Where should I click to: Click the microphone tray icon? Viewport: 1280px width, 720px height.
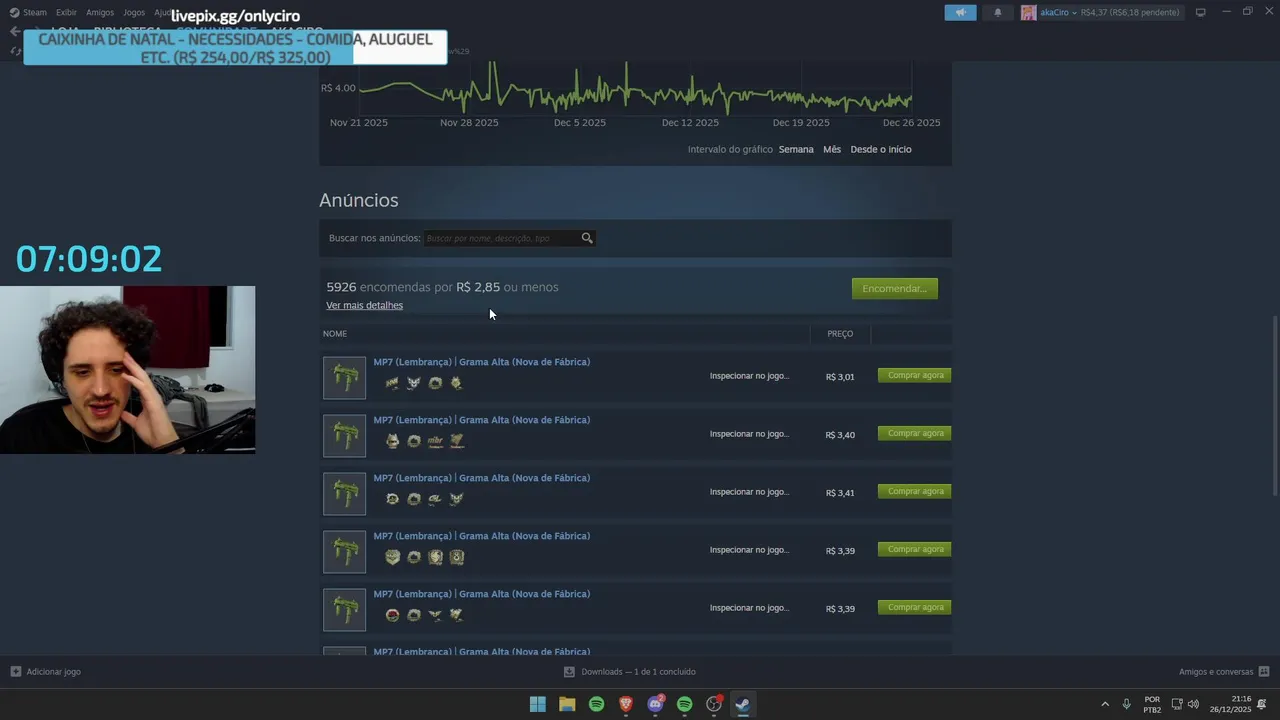pyautogui.click(x=1126, y=704)
